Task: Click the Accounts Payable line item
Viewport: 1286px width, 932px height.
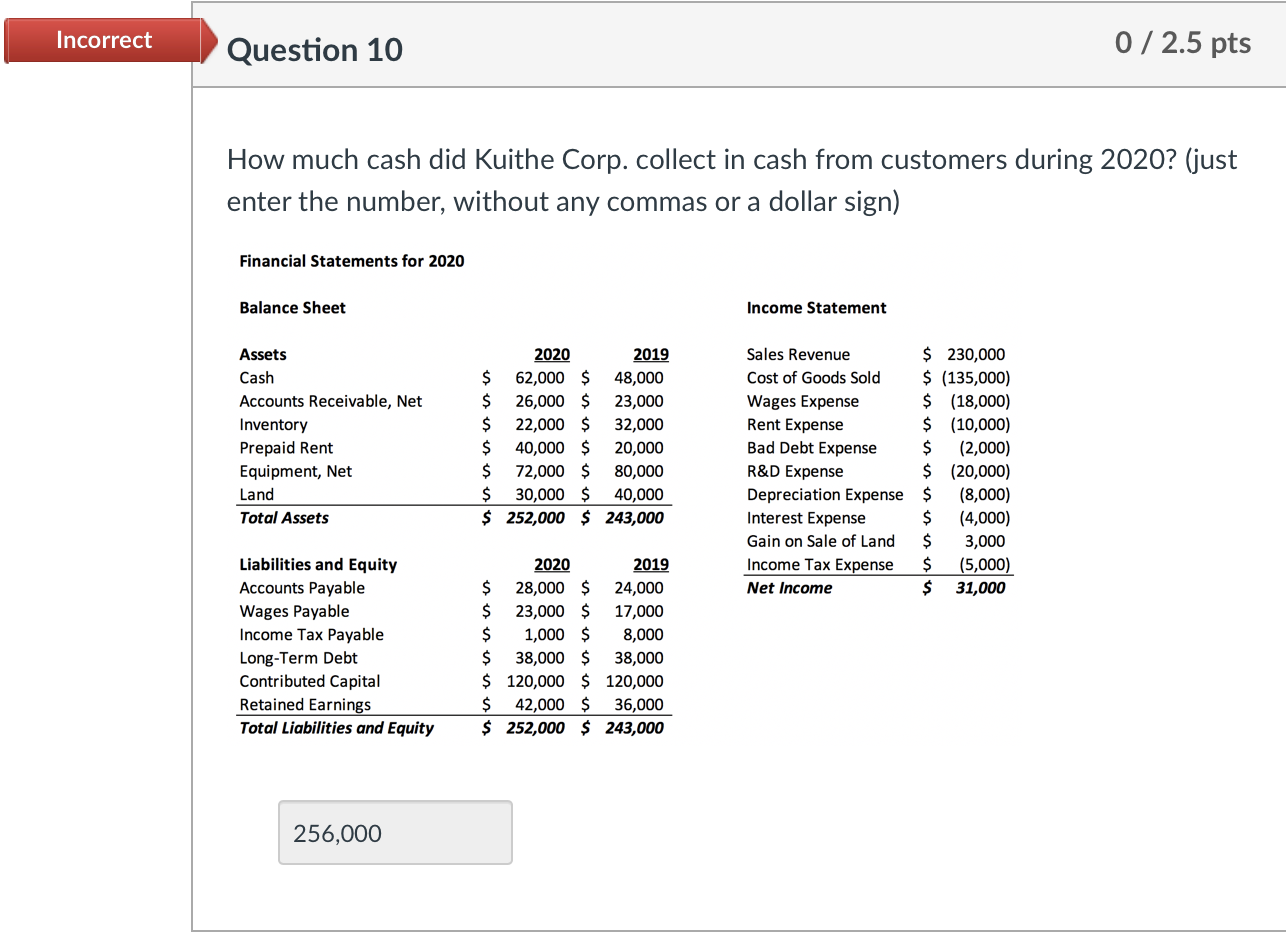Action: coord(302,588)
